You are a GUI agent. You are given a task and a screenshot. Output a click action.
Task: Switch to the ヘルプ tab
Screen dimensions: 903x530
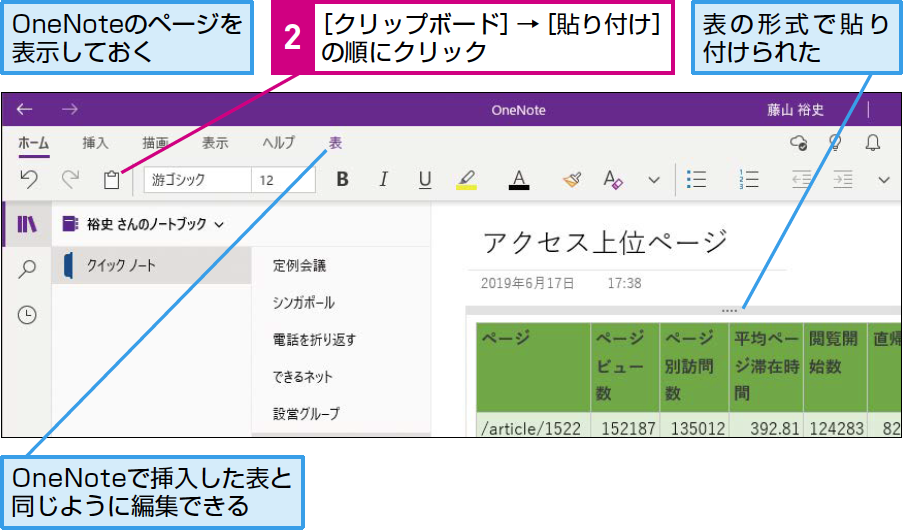[x=279, y=143]
